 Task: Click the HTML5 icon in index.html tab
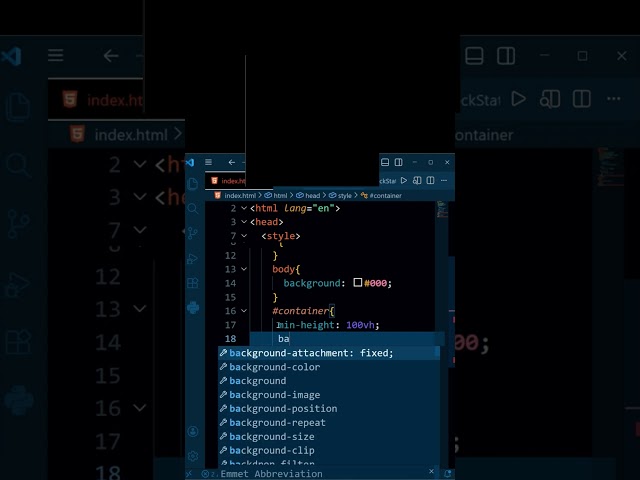point(214,180)
